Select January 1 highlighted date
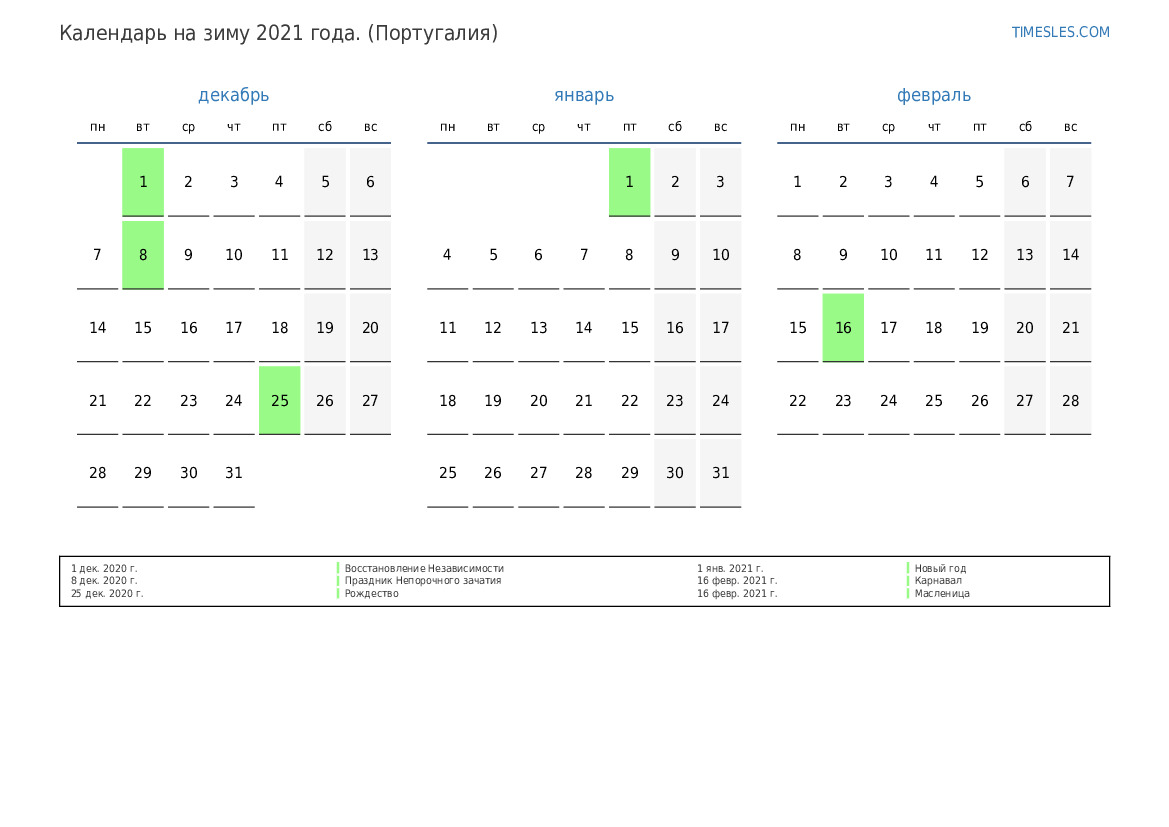 [629, 182]
